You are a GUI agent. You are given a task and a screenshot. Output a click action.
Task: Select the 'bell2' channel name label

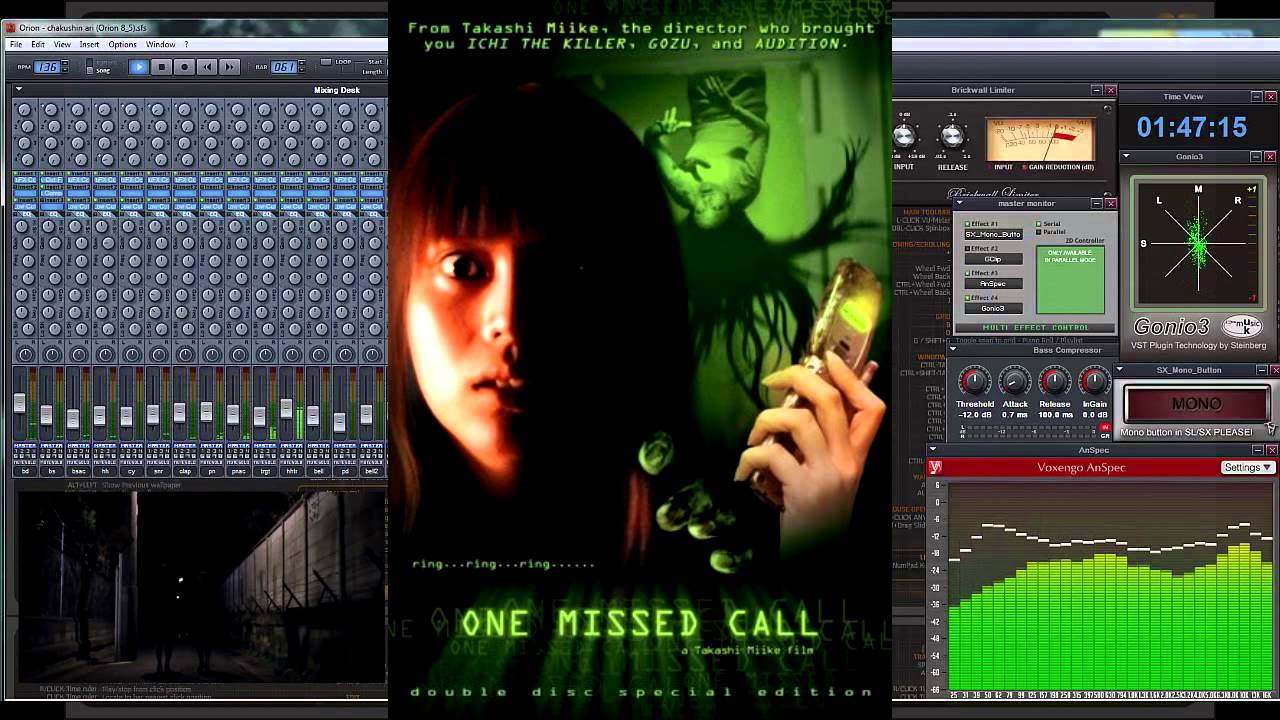click(372, 470)
